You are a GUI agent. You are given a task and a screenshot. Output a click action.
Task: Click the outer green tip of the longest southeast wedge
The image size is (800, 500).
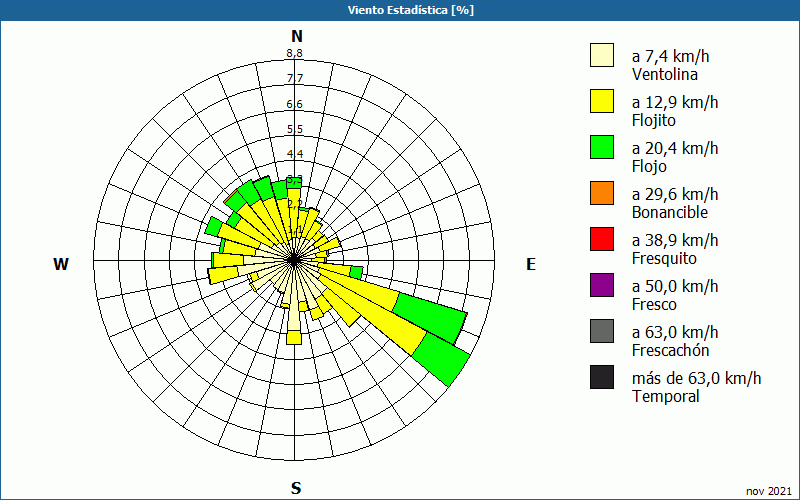tap(442, 360)
